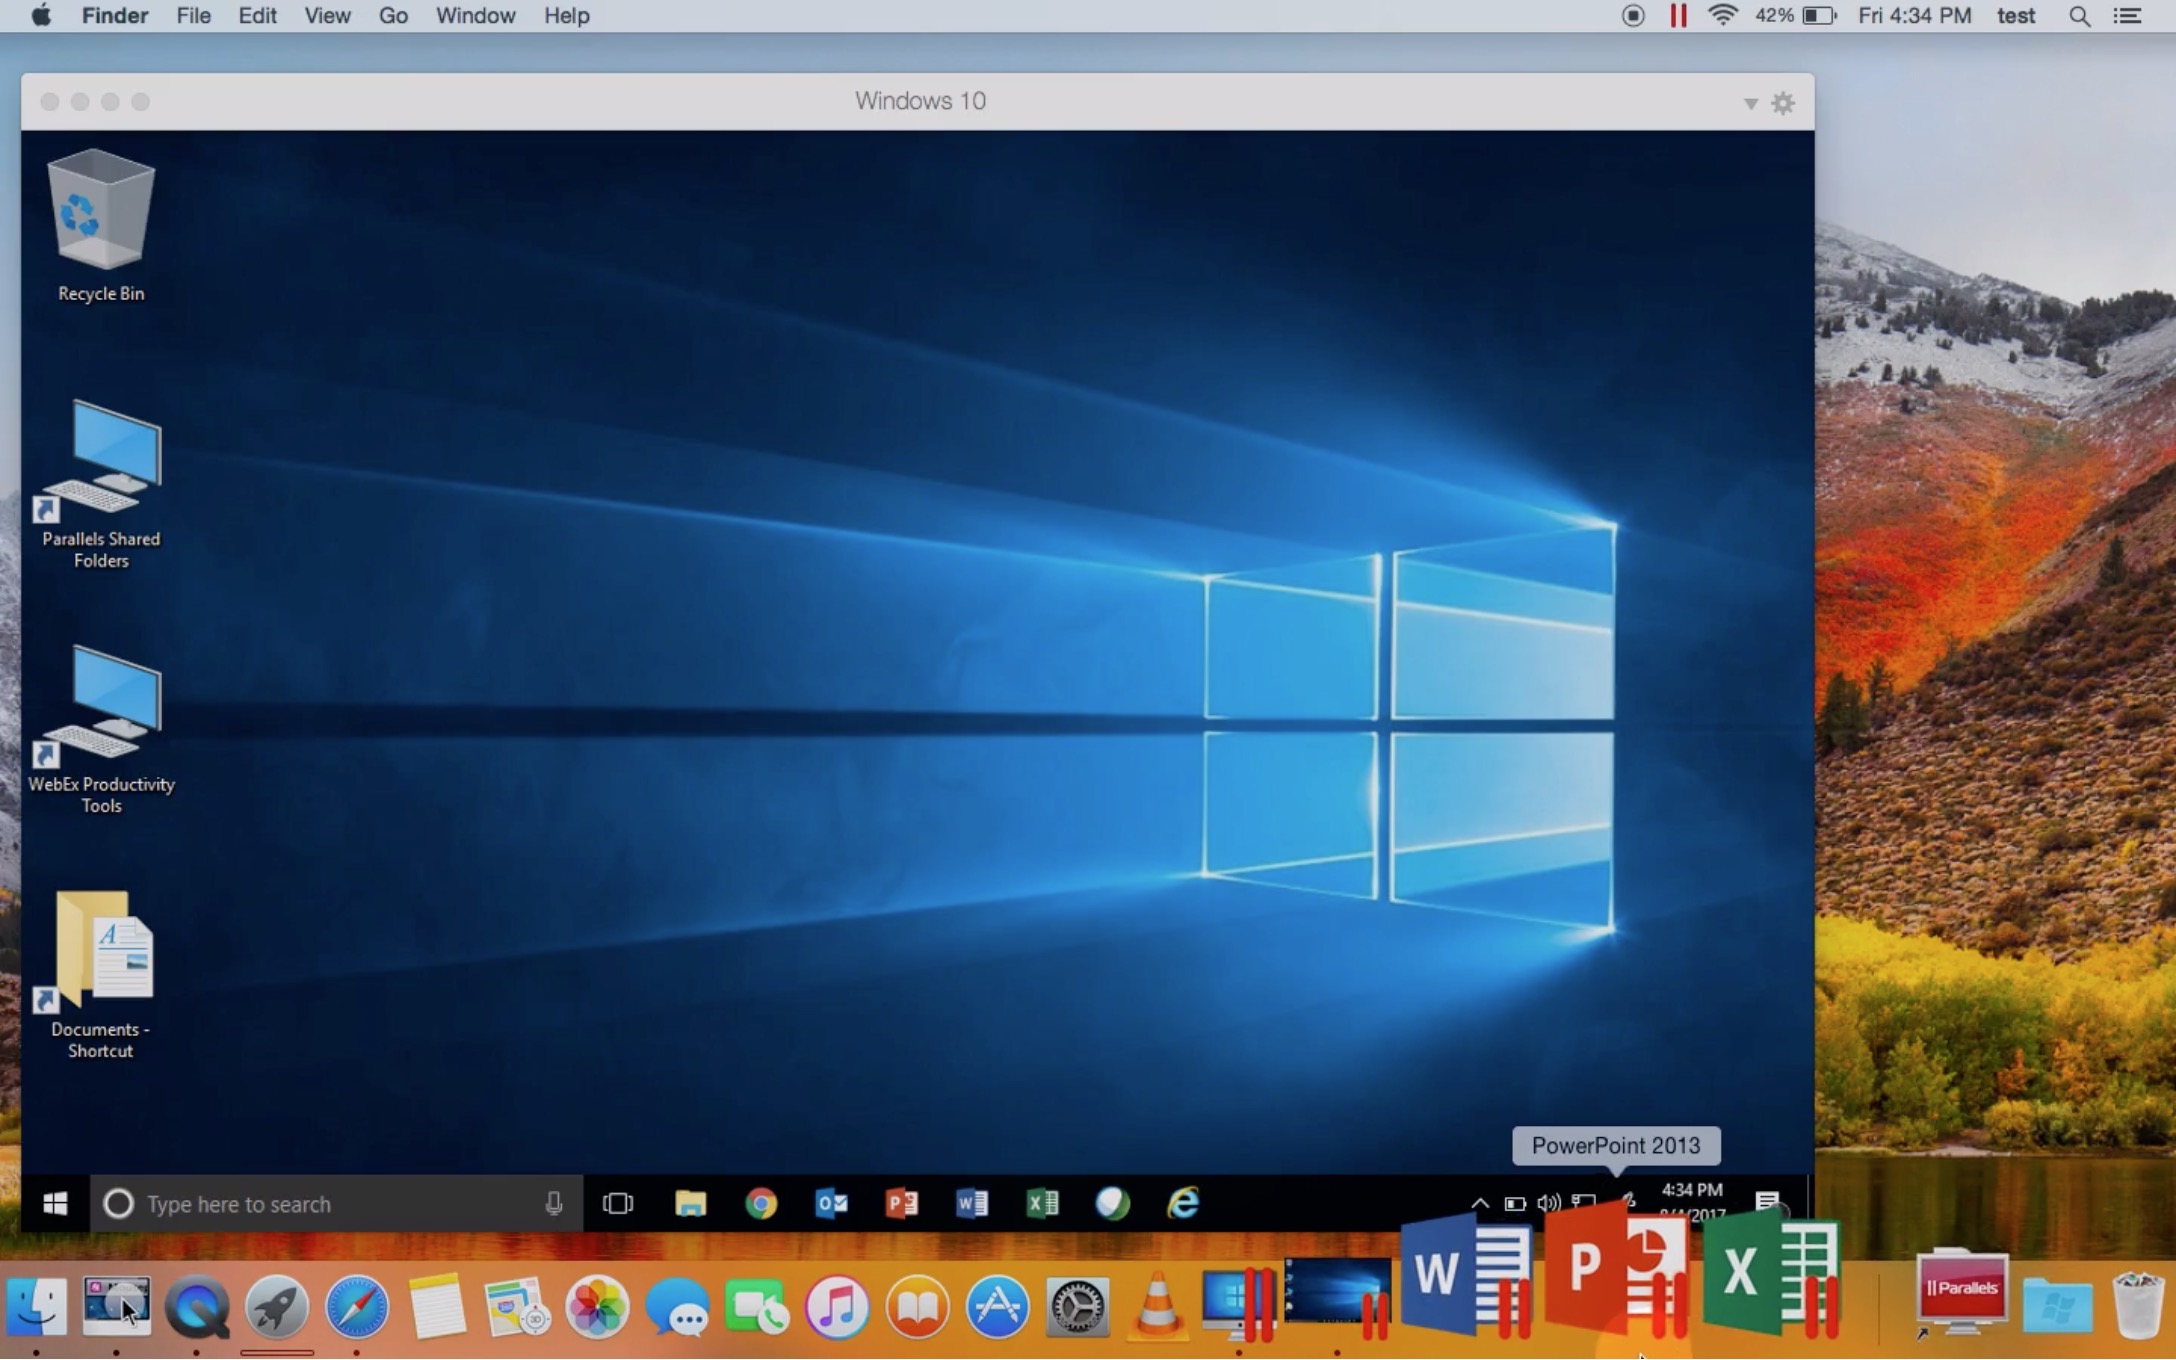
Task: Open Word in macOS Dock
Action: (x=1466, y=1275)
